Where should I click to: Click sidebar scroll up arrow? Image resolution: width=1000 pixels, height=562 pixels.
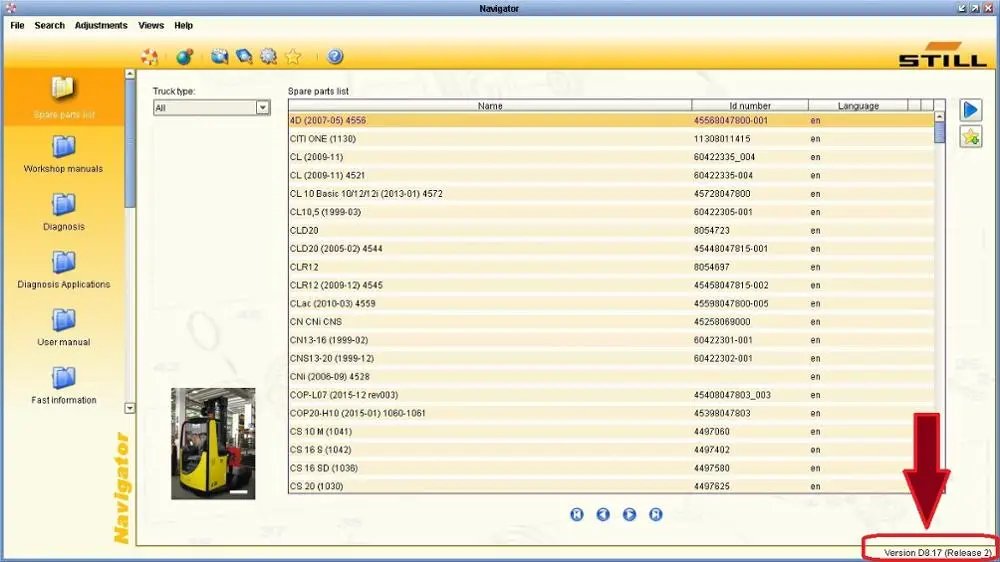pyautogui.click(x=130, y=74)
